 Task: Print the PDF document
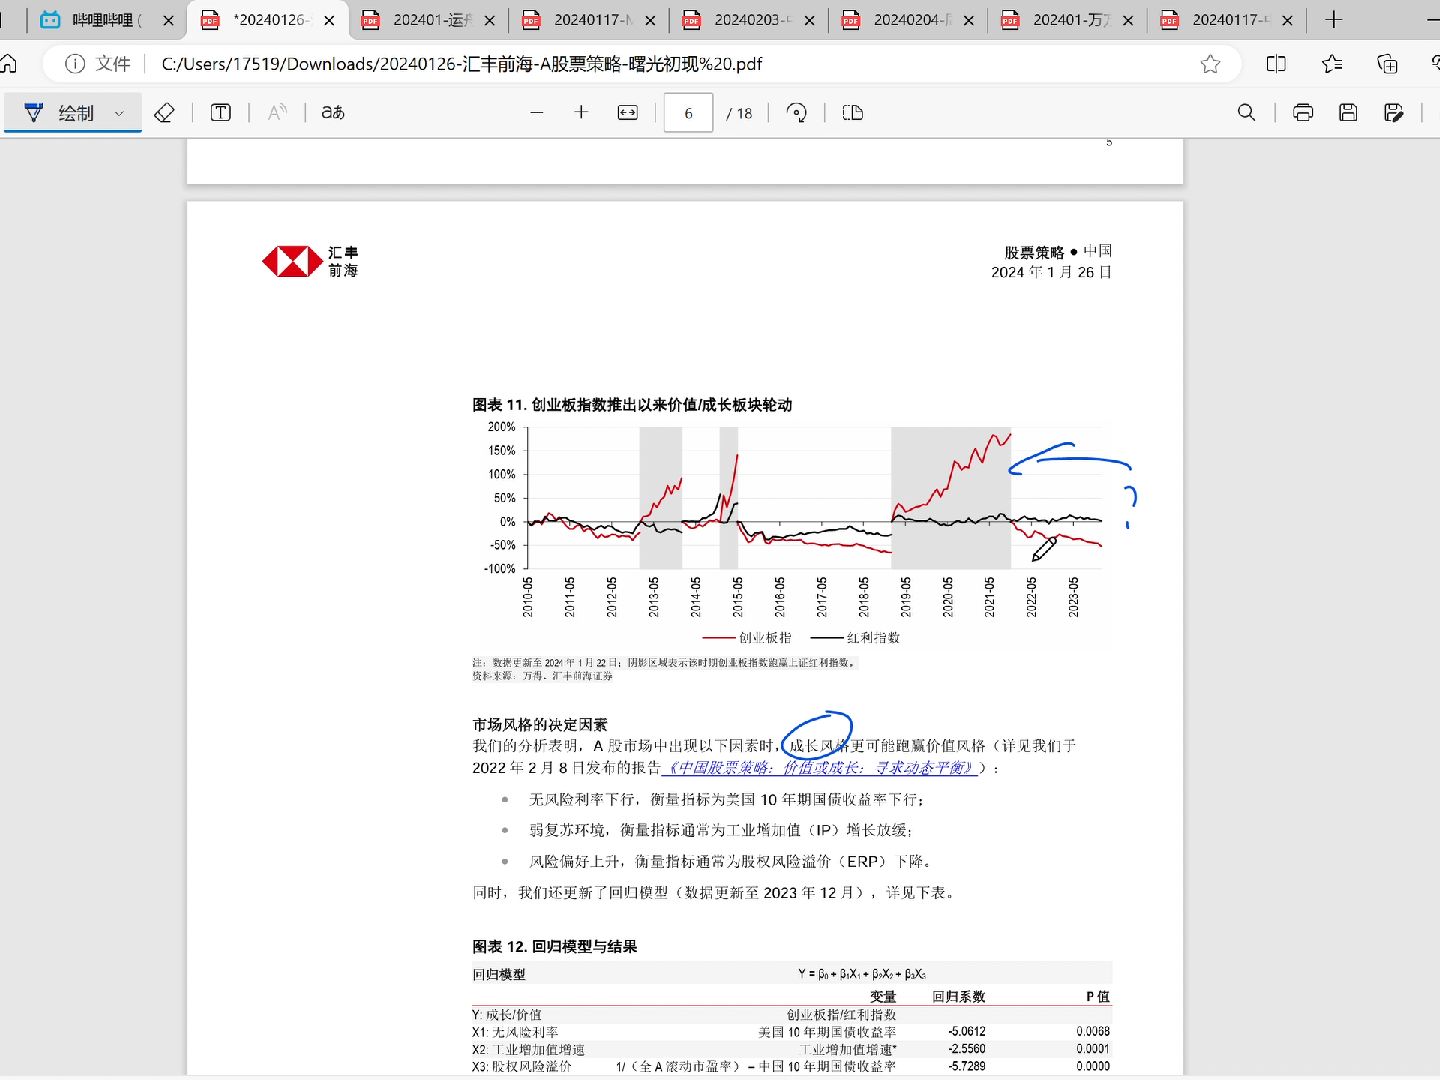(1303, 113)
